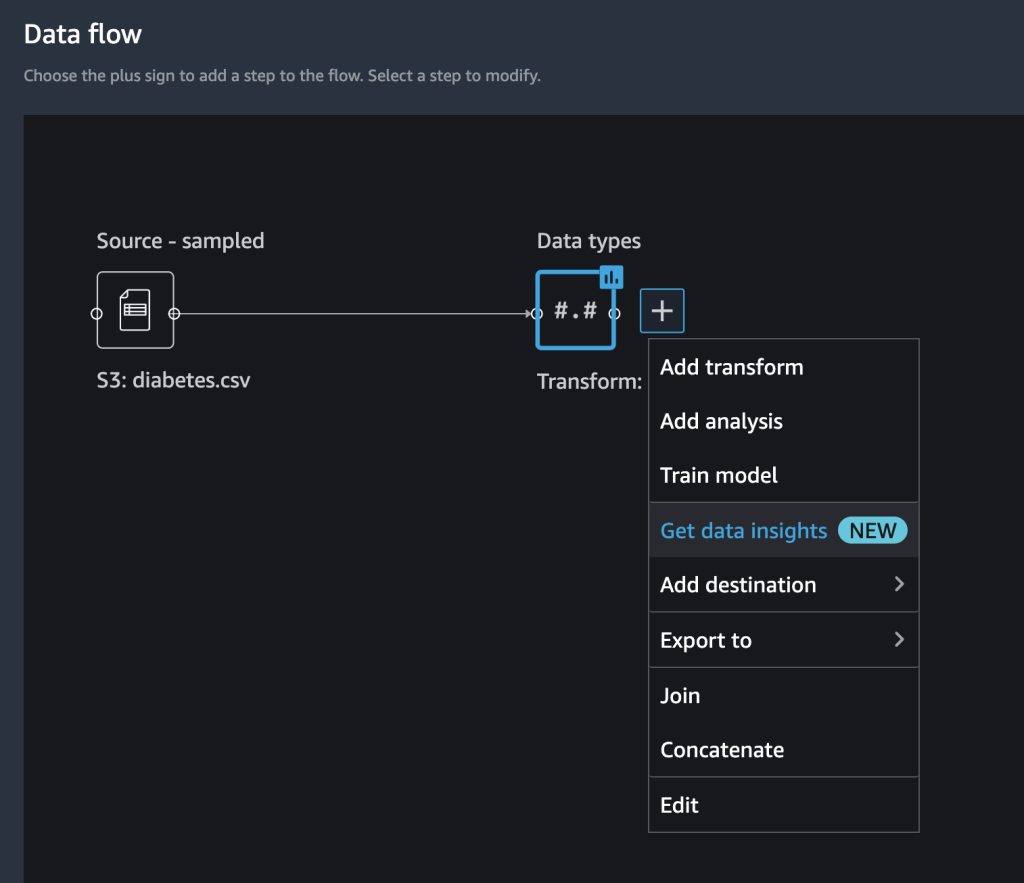The image size is (1024, 883).
Task: Open Get data insights
Action: point(743,530)
